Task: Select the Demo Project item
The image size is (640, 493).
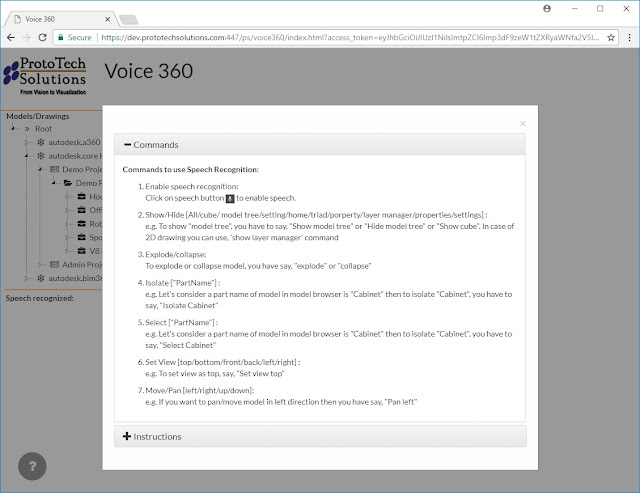Action: [82, 169]
